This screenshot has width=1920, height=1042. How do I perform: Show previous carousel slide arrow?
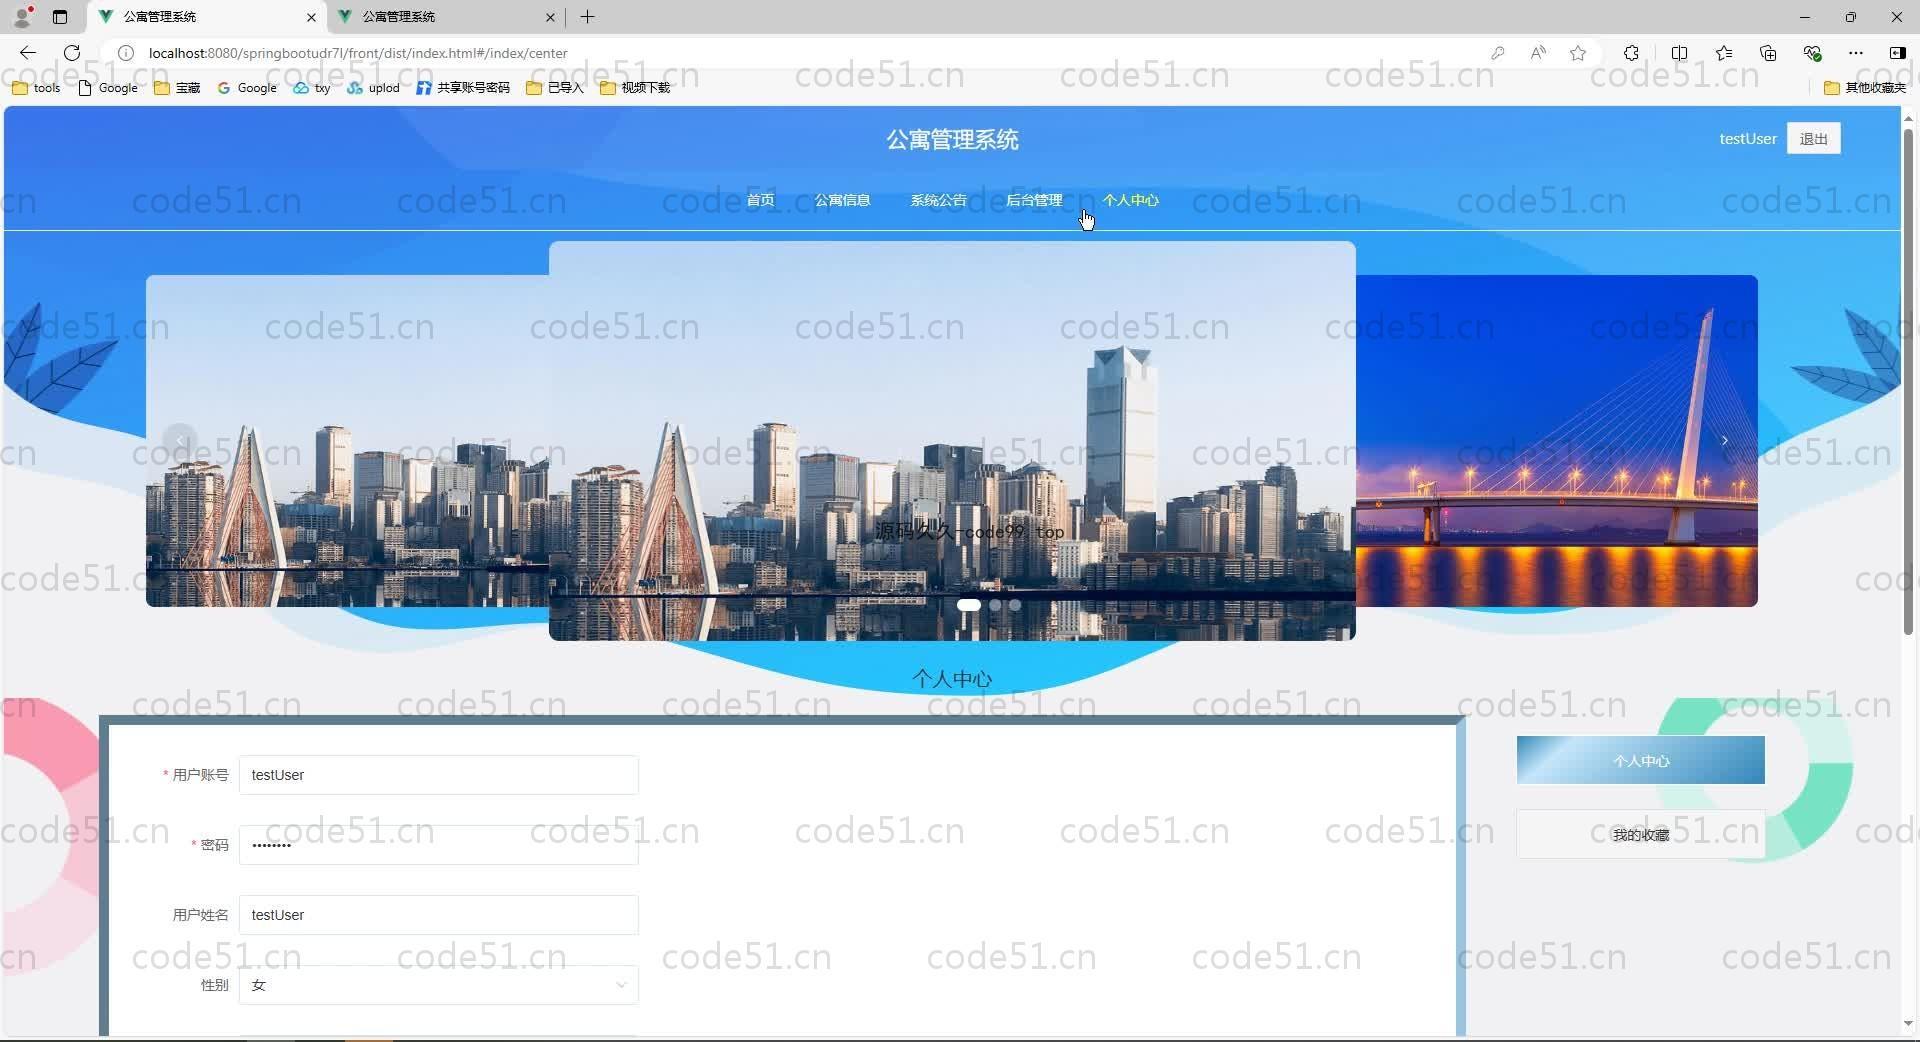(180, 440)
